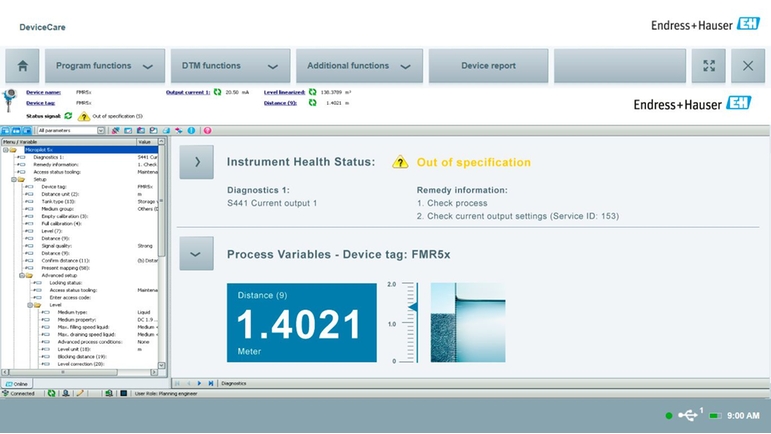
Task: Expand the Instrument Health Status section
Action: point(196,162)
